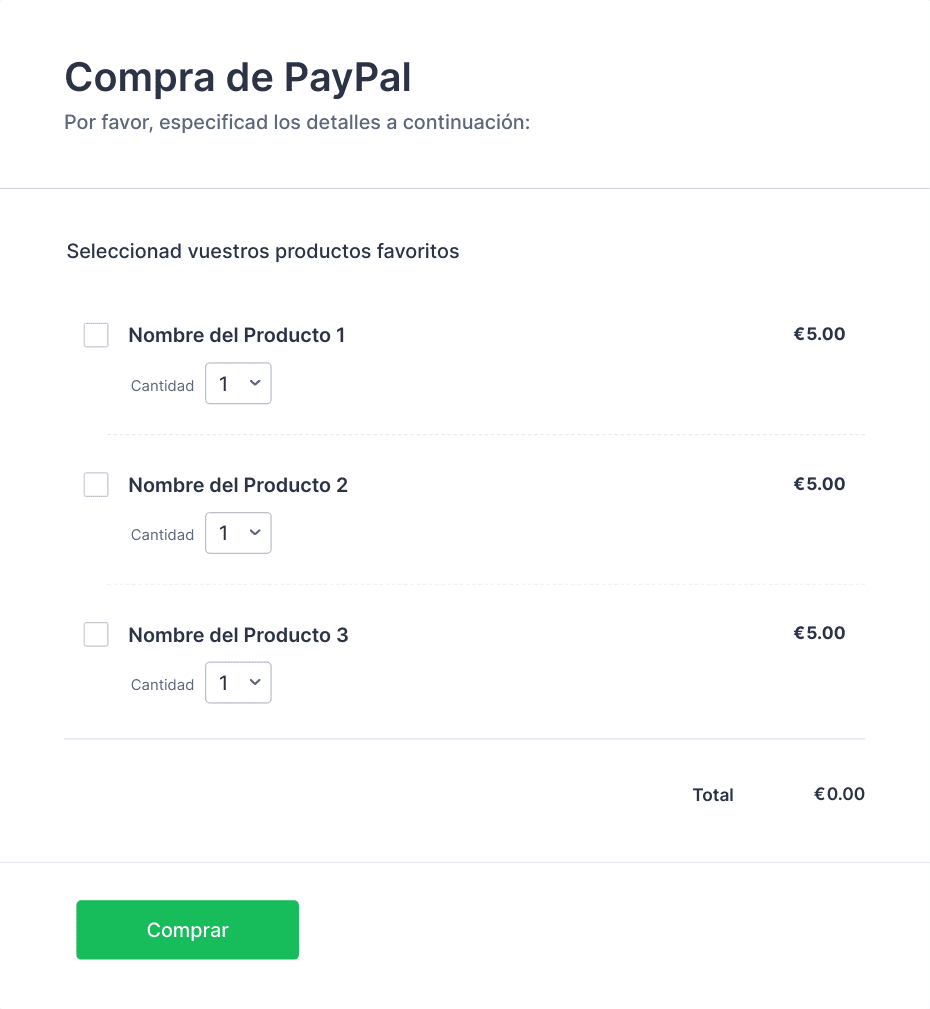Screen dimensions: 930x1009
Task: Click Seleccionad vuestros productos favoritos text
Action: tap(263, 251)
